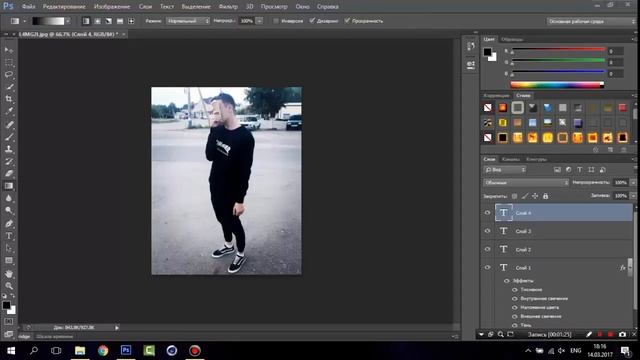The height and width of the screenshot is (360, 640).
Task: Open the Режим blend mode dropdown
Action: [188, 21]
